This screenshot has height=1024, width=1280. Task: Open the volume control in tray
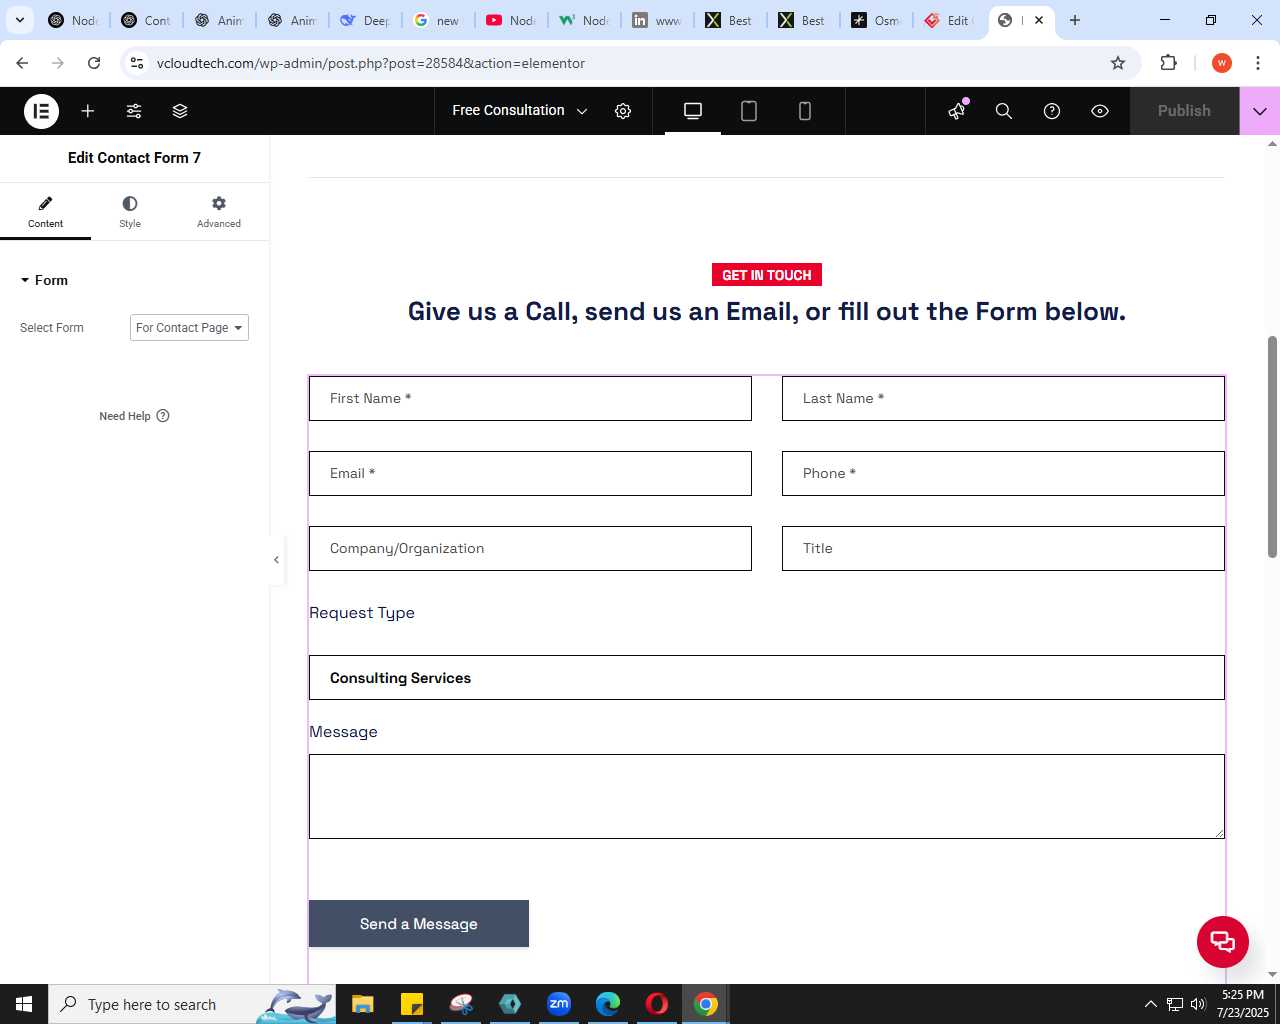click(1198, 1004)
